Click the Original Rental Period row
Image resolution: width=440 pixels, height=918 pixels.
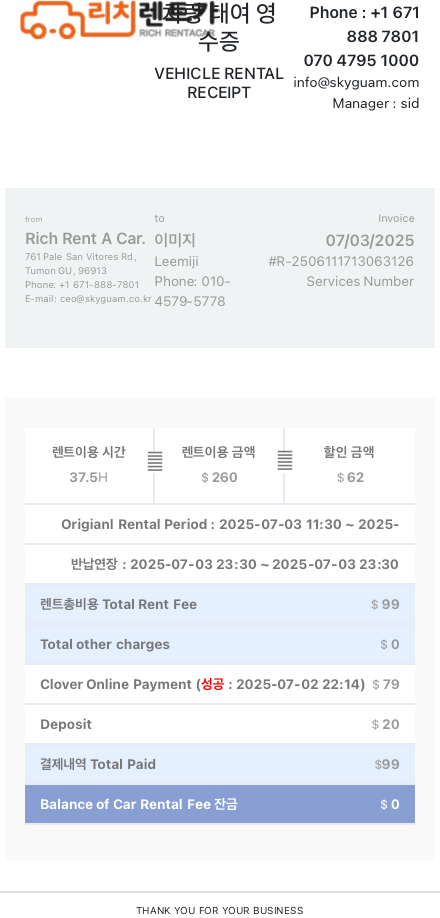click(x=220, y=524)
